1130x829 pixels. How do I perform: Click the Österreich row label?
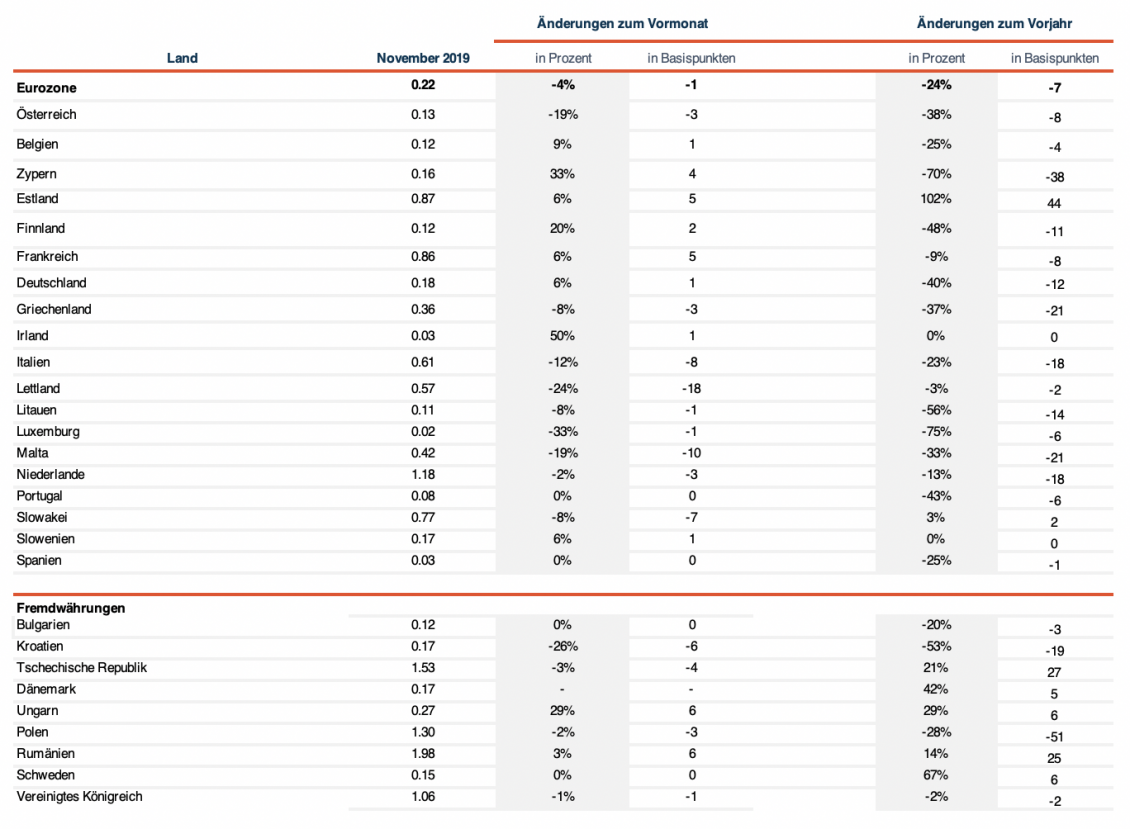[46, 115]
